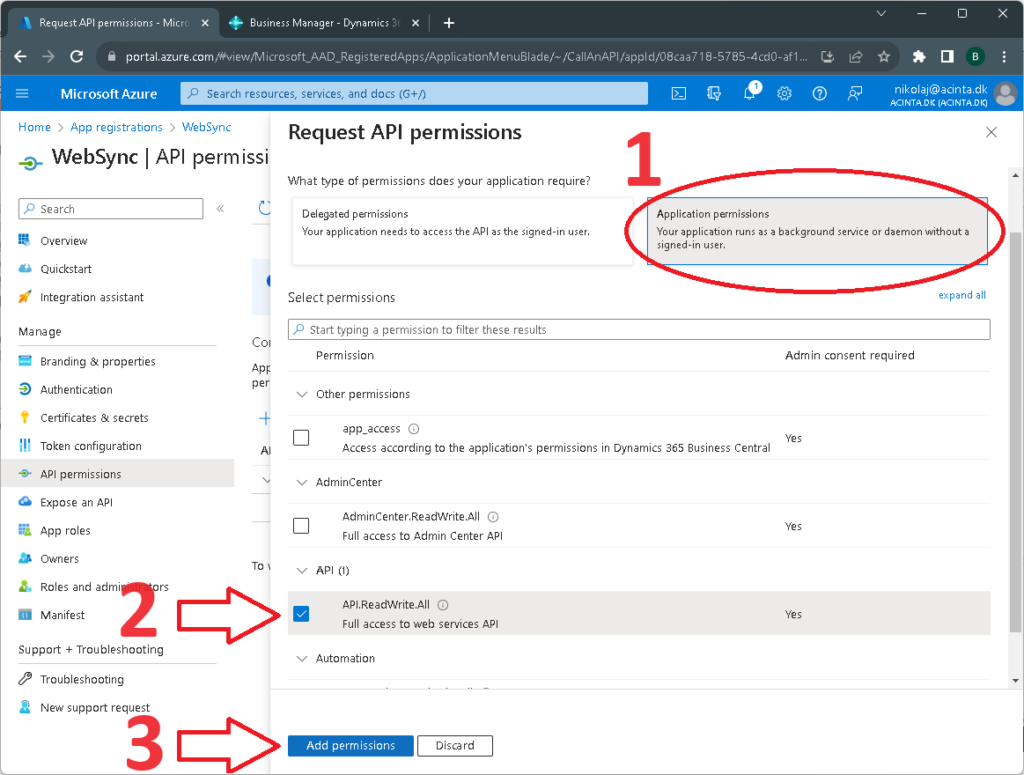Click info icon next to API.ReadWrite.All
Image resolution: width=1024 pixels, height=775 pixels.
click(x=443, y=604)
